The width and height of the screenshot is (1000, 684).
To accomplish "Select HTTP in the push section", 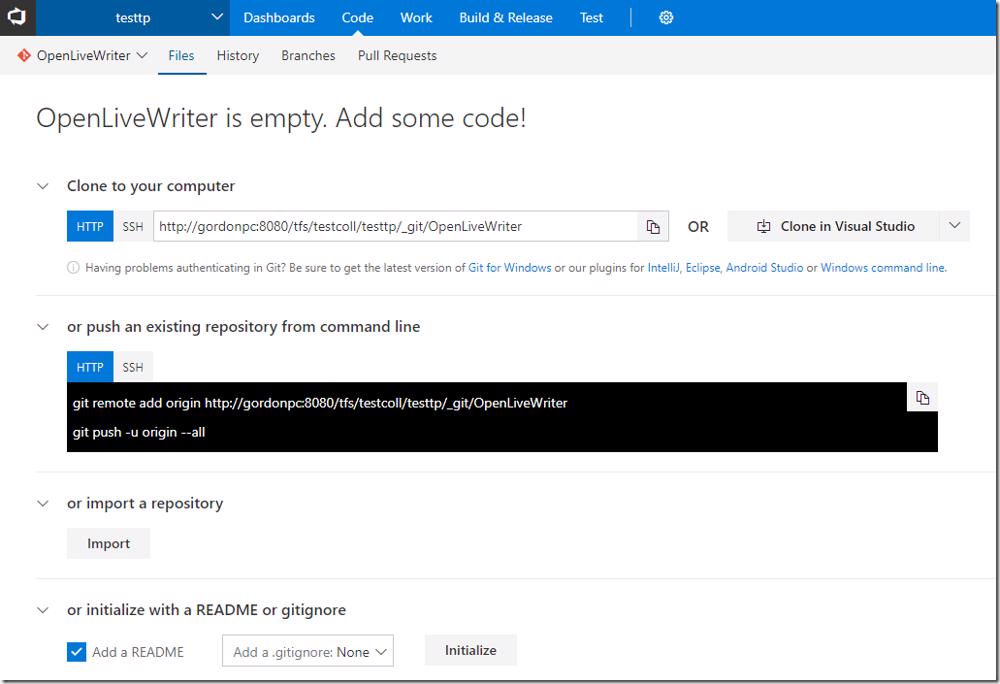I will pos(90,367).
